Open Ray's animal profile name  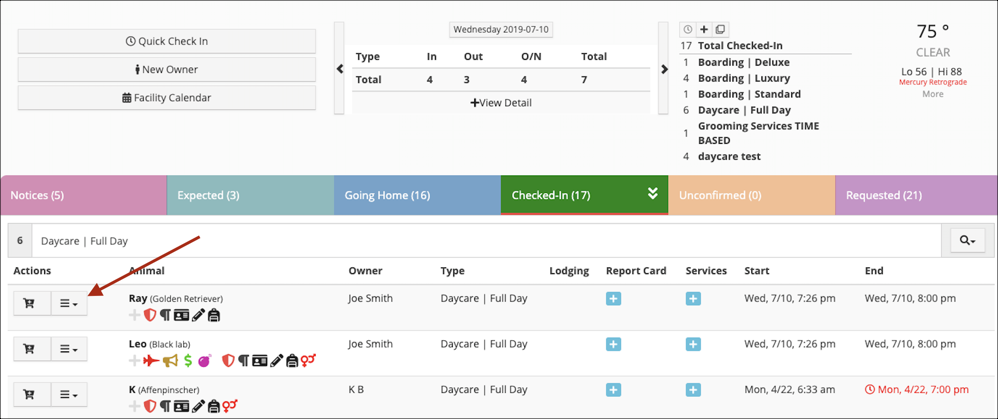(137, 298)
